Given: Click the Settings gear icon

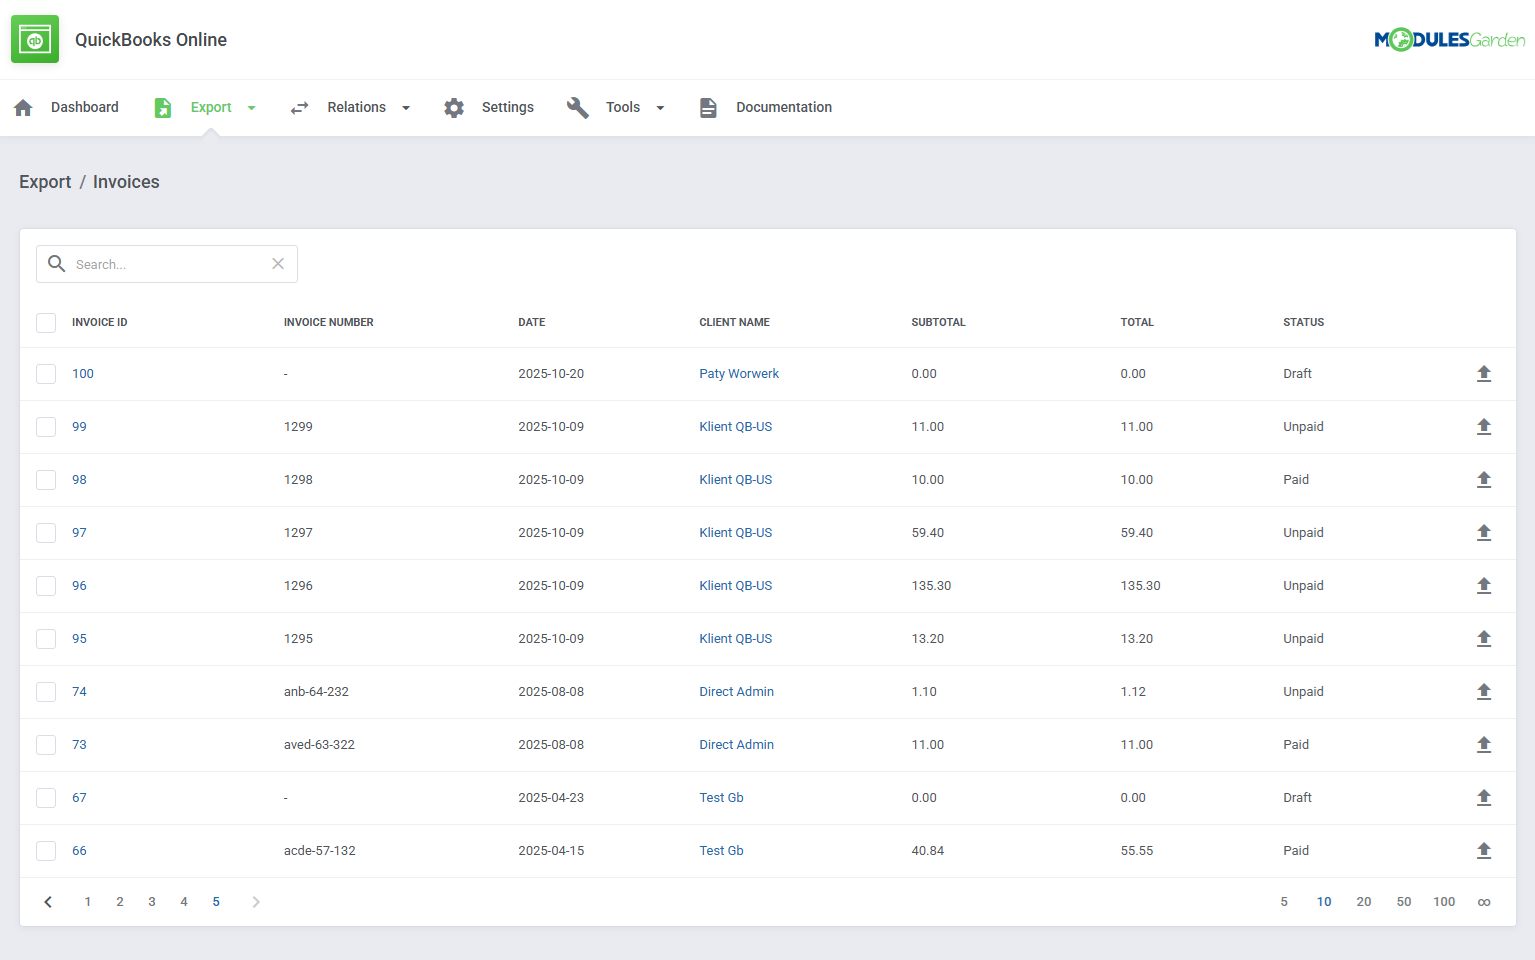Looking at the screenshot, I should coord(454,108).
